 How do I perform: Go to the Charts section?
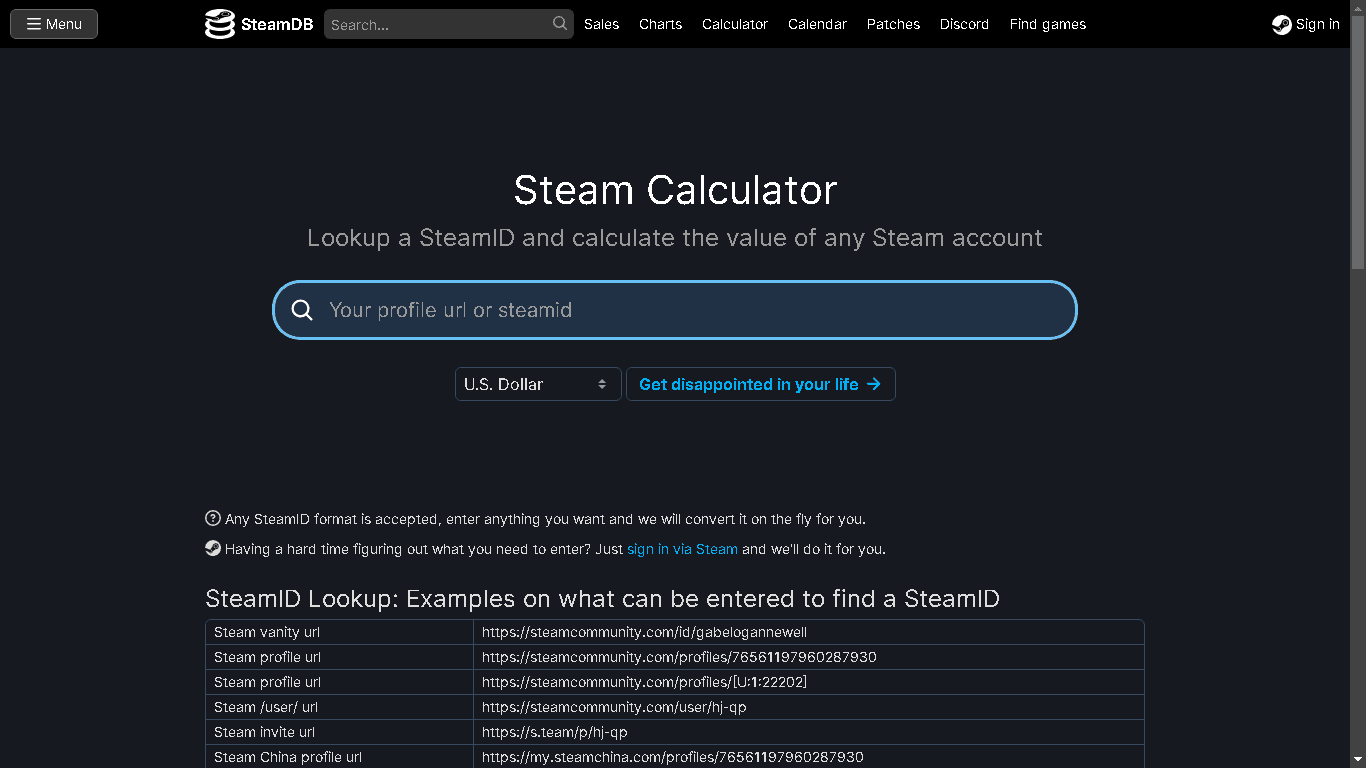[660, 24]
